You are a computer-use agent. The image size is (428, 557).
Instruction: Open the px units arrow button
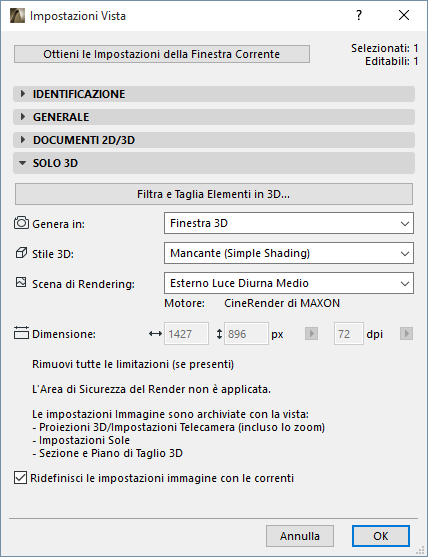pyautogui.click(x=311, y=334)
